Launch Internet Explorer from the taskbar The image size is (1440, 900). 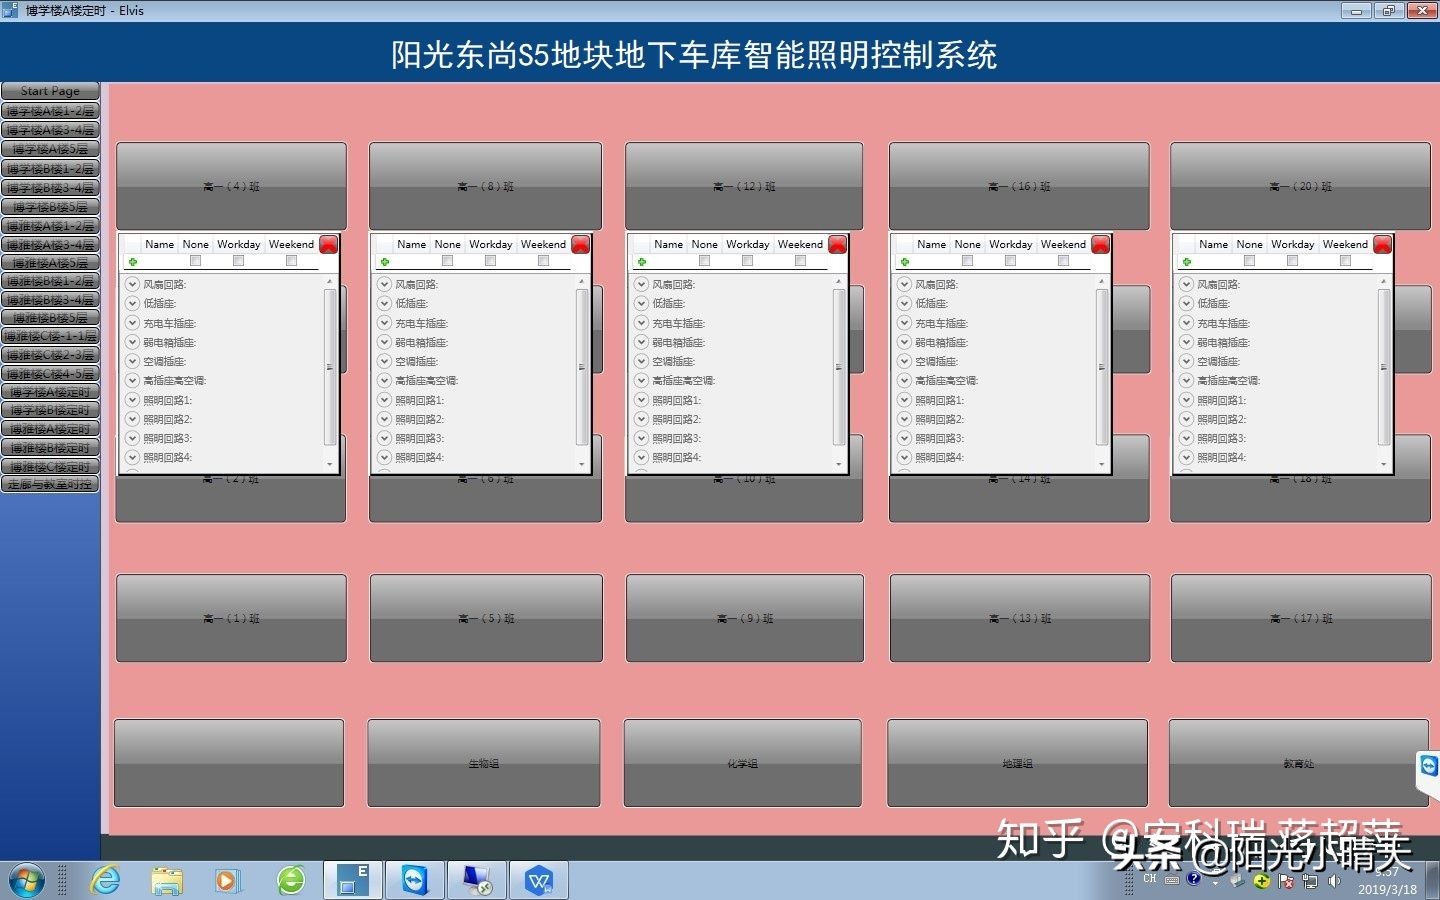[105, 881]
